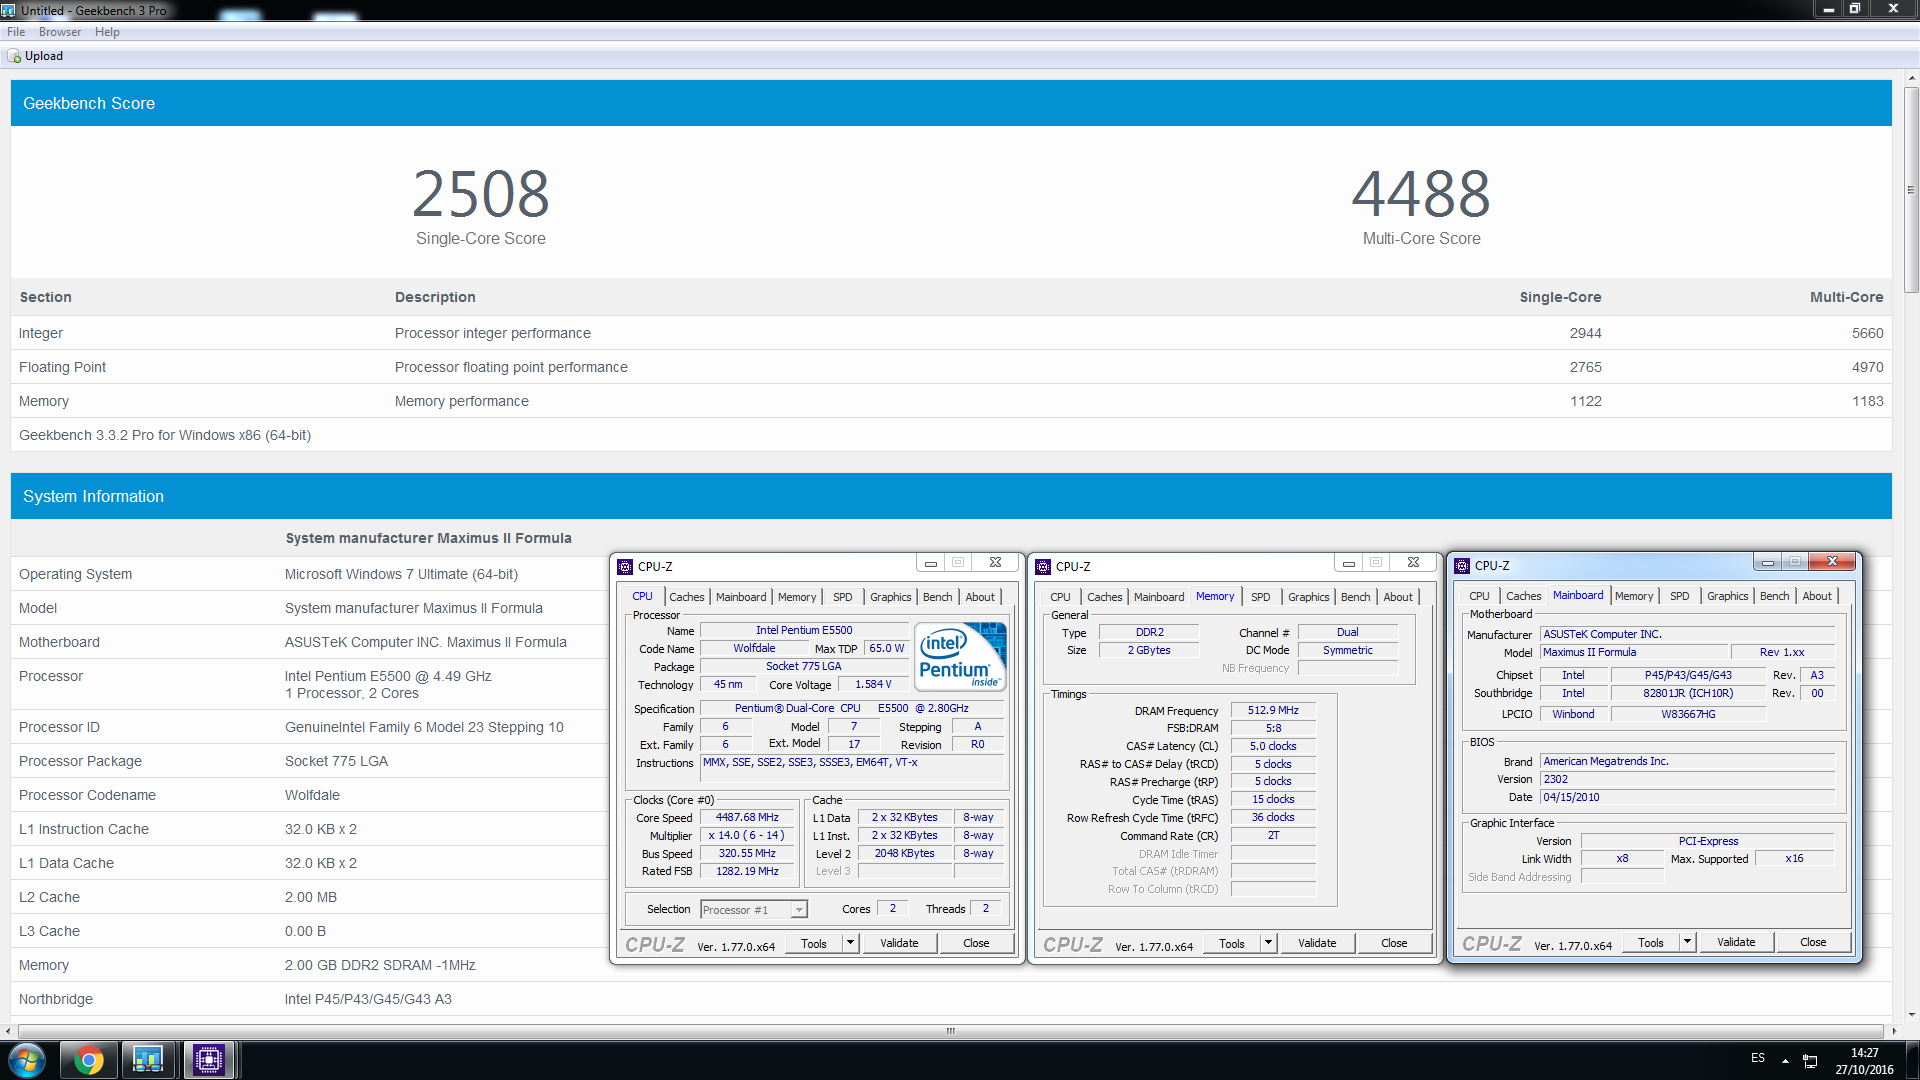Click the Single-Core score 2508

[x=481, y=194]
